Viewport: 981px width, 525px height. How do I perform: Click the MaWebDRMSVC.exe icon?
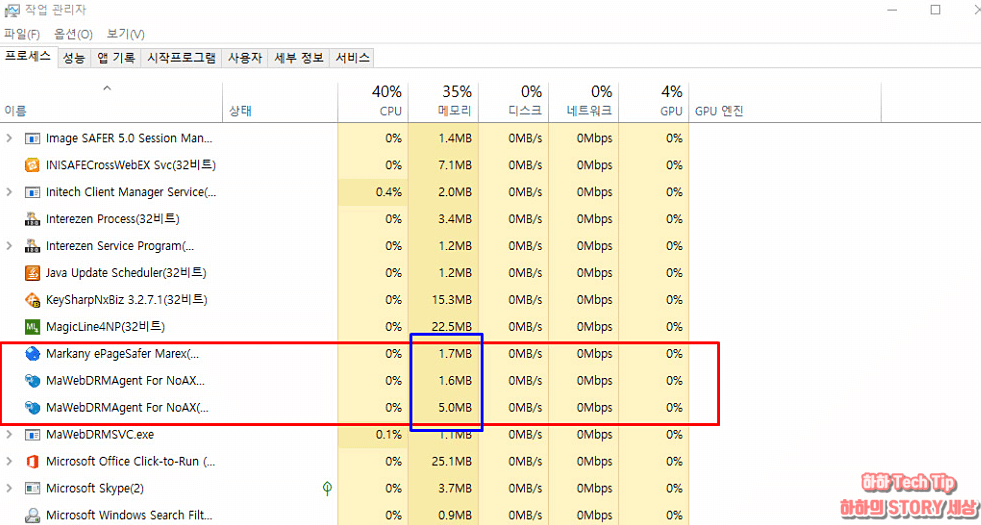(32, 434)
